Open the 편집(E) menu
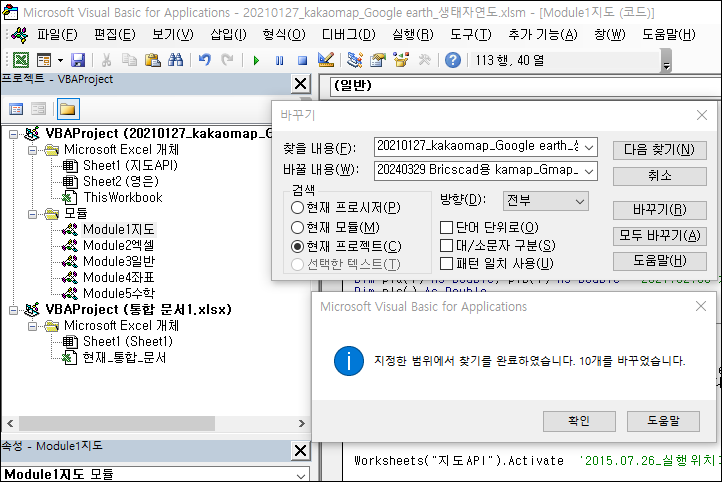 (115, 35)
